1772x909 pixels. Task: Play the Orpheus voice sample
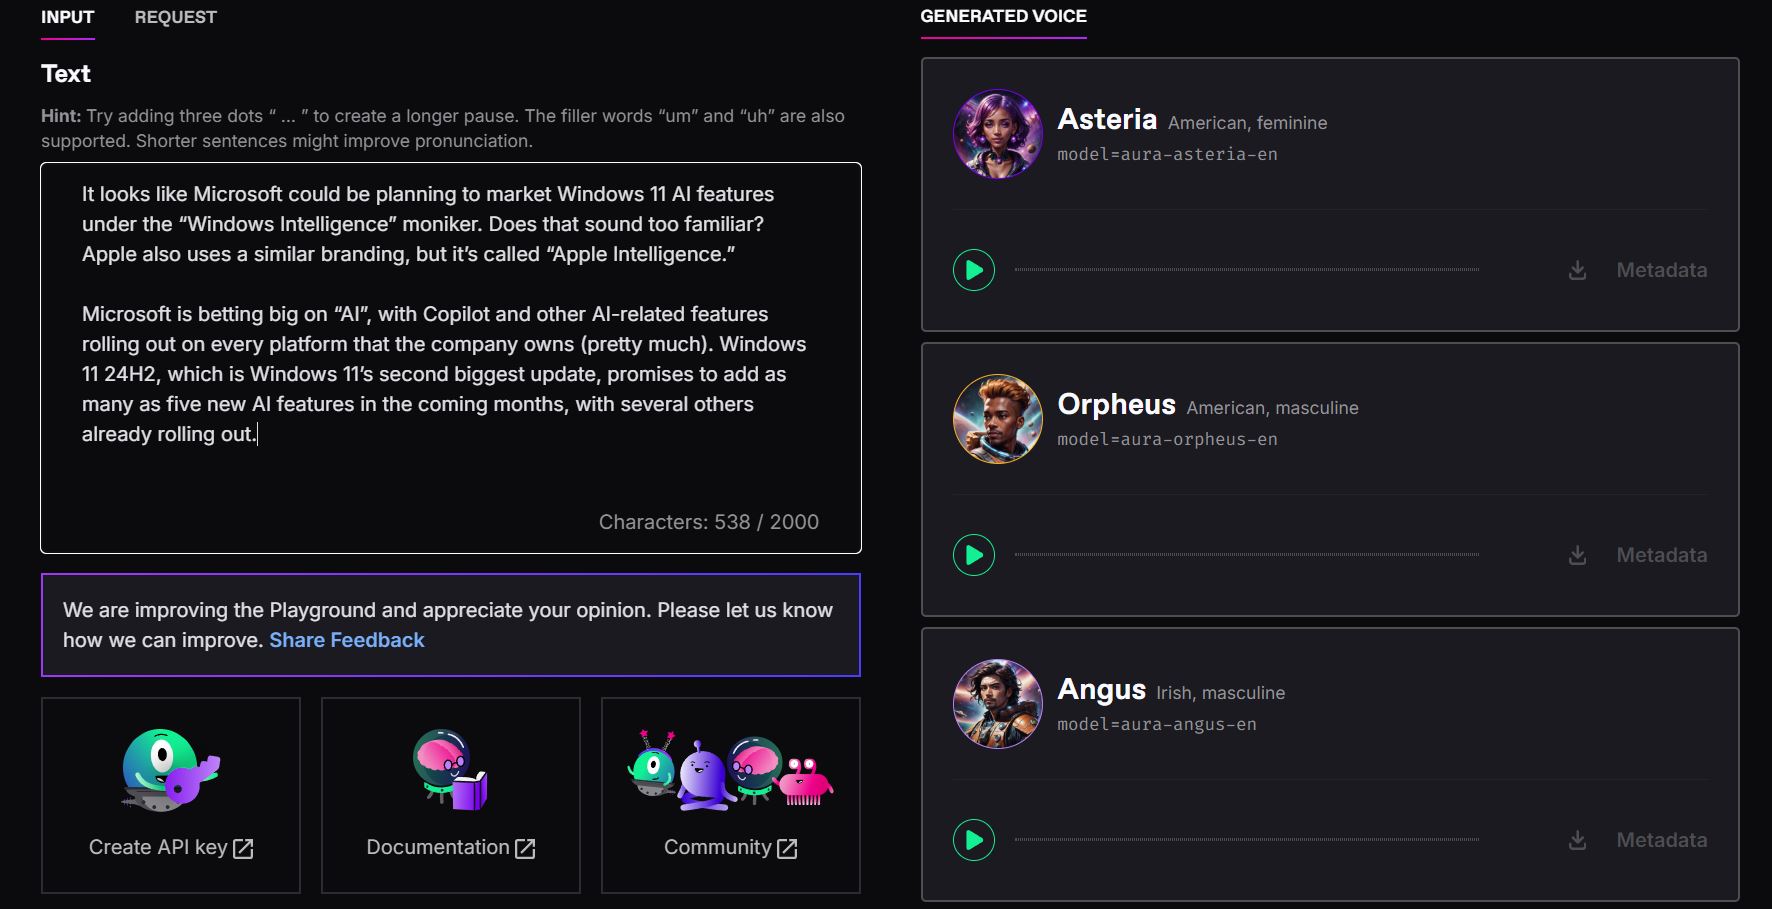[974, 555]
